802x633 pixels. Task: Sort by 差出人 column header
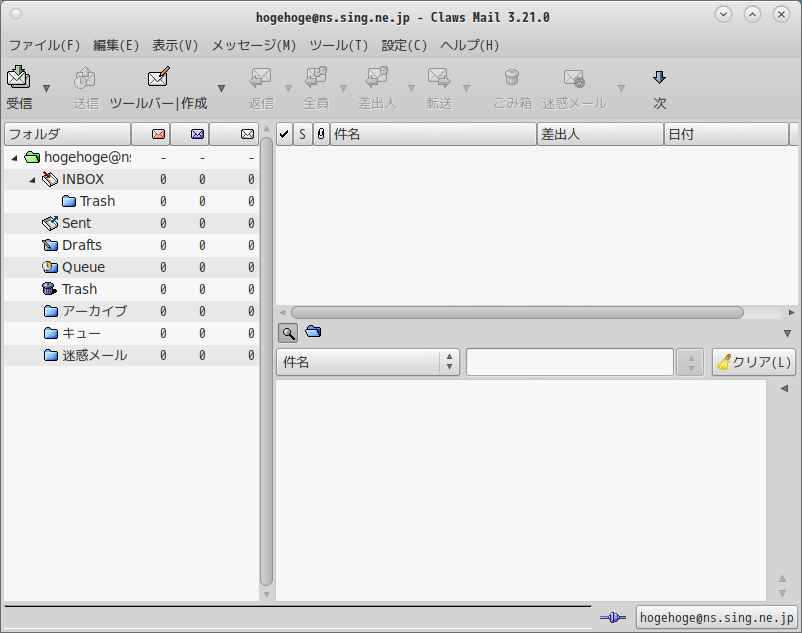click(600, 134)
